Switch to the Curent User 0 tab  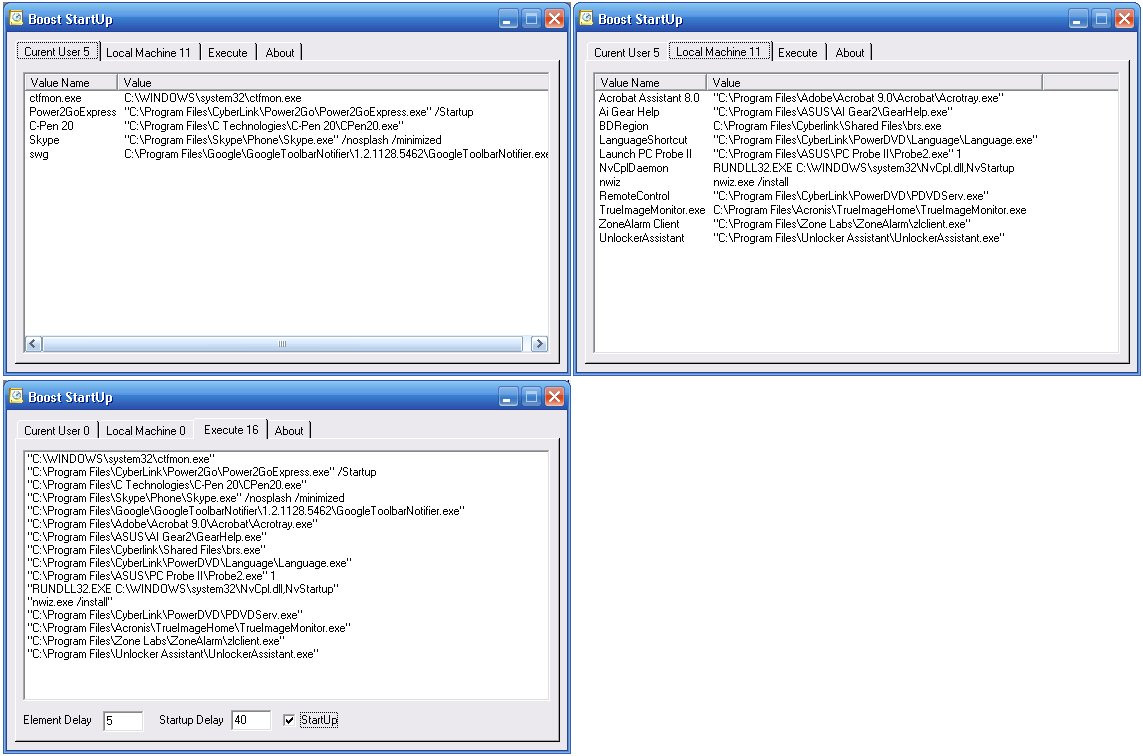click(57, 430)
